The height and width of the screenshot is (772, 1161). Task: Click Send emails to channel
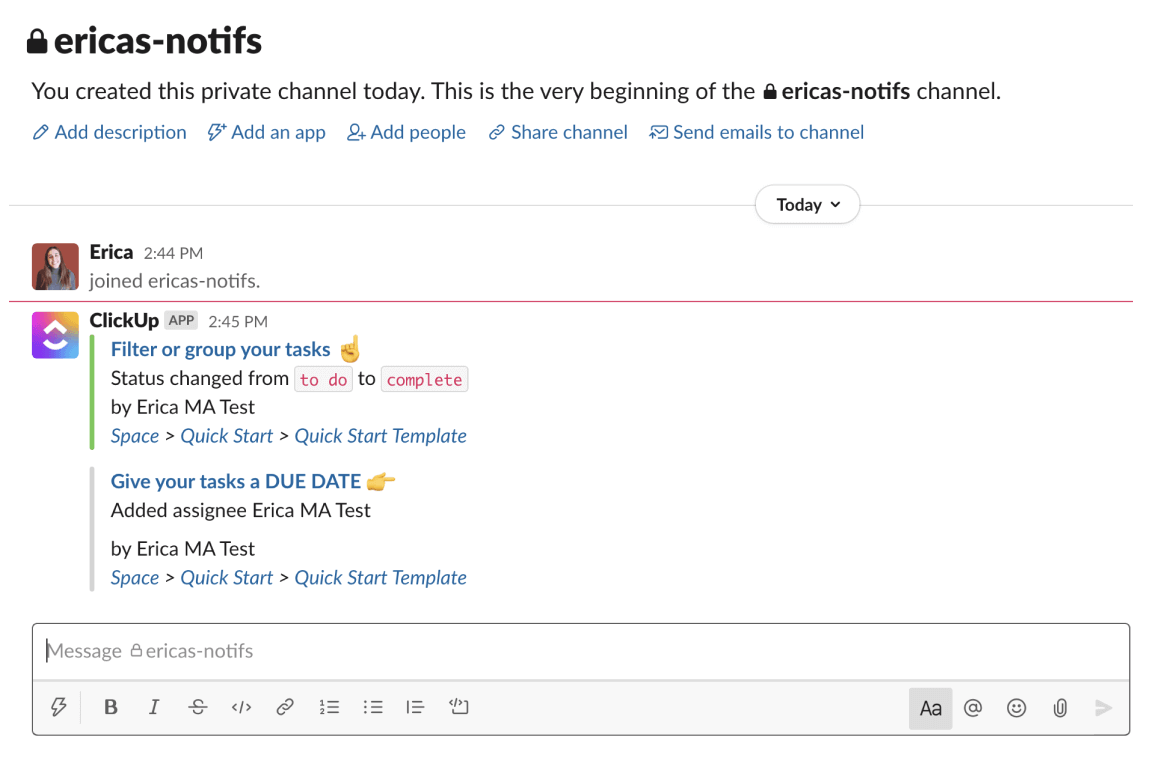pos(757,132)
